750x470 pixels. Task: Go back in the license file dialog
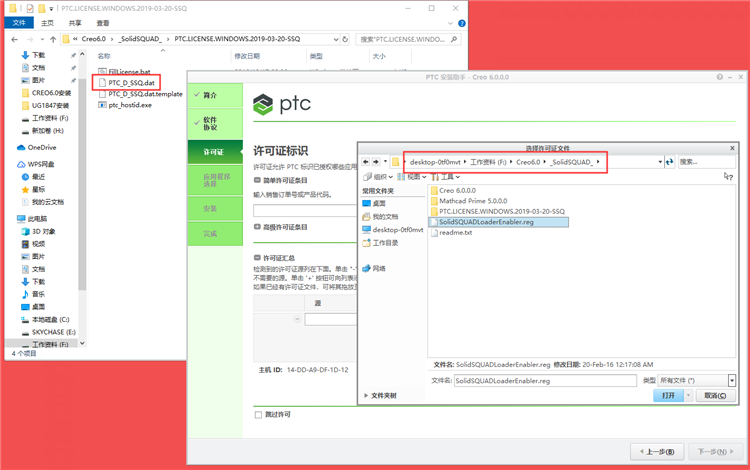(366, 162)
